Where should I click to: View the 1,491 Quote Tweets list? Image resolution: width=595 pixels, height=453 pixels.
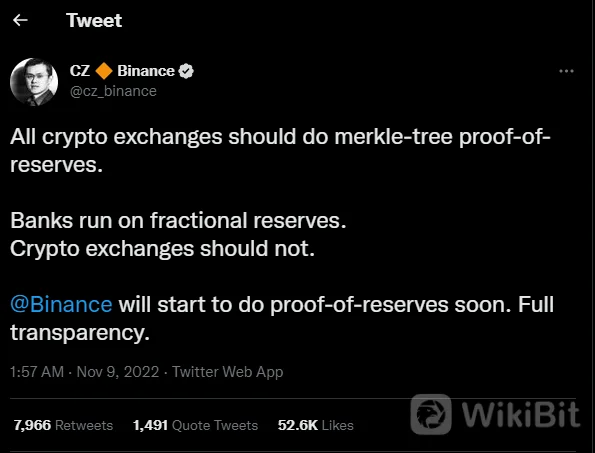[195, 425]
